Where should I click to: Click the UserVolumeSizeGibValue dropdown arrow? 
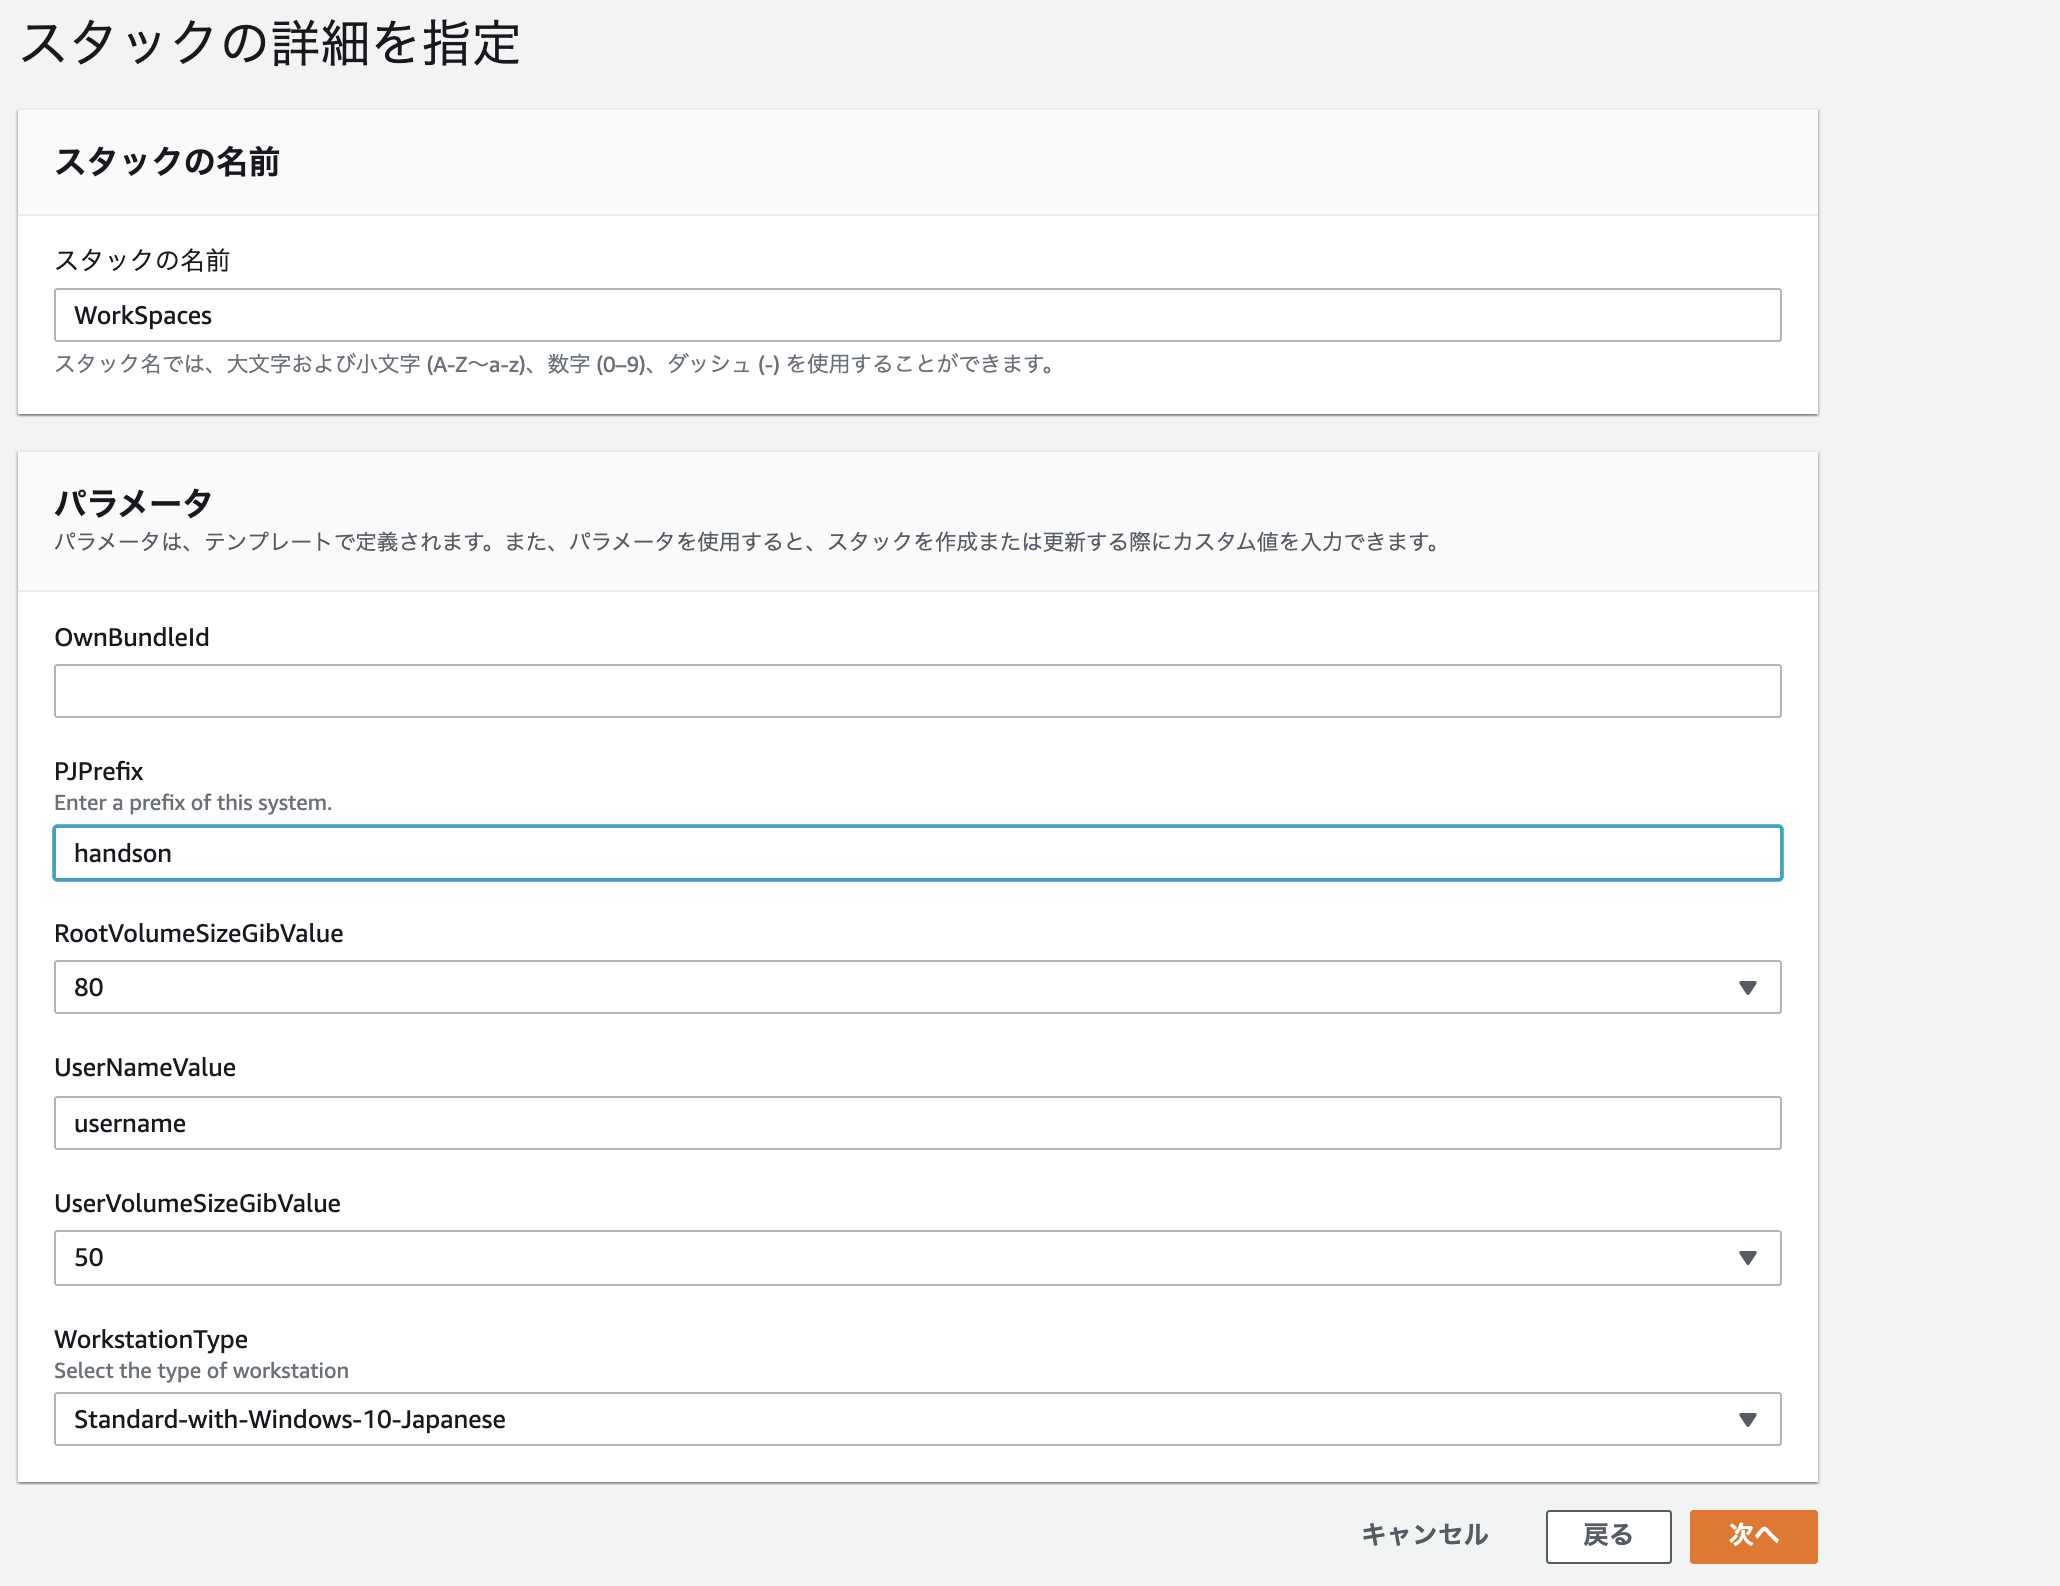tap(1746, 1258)
